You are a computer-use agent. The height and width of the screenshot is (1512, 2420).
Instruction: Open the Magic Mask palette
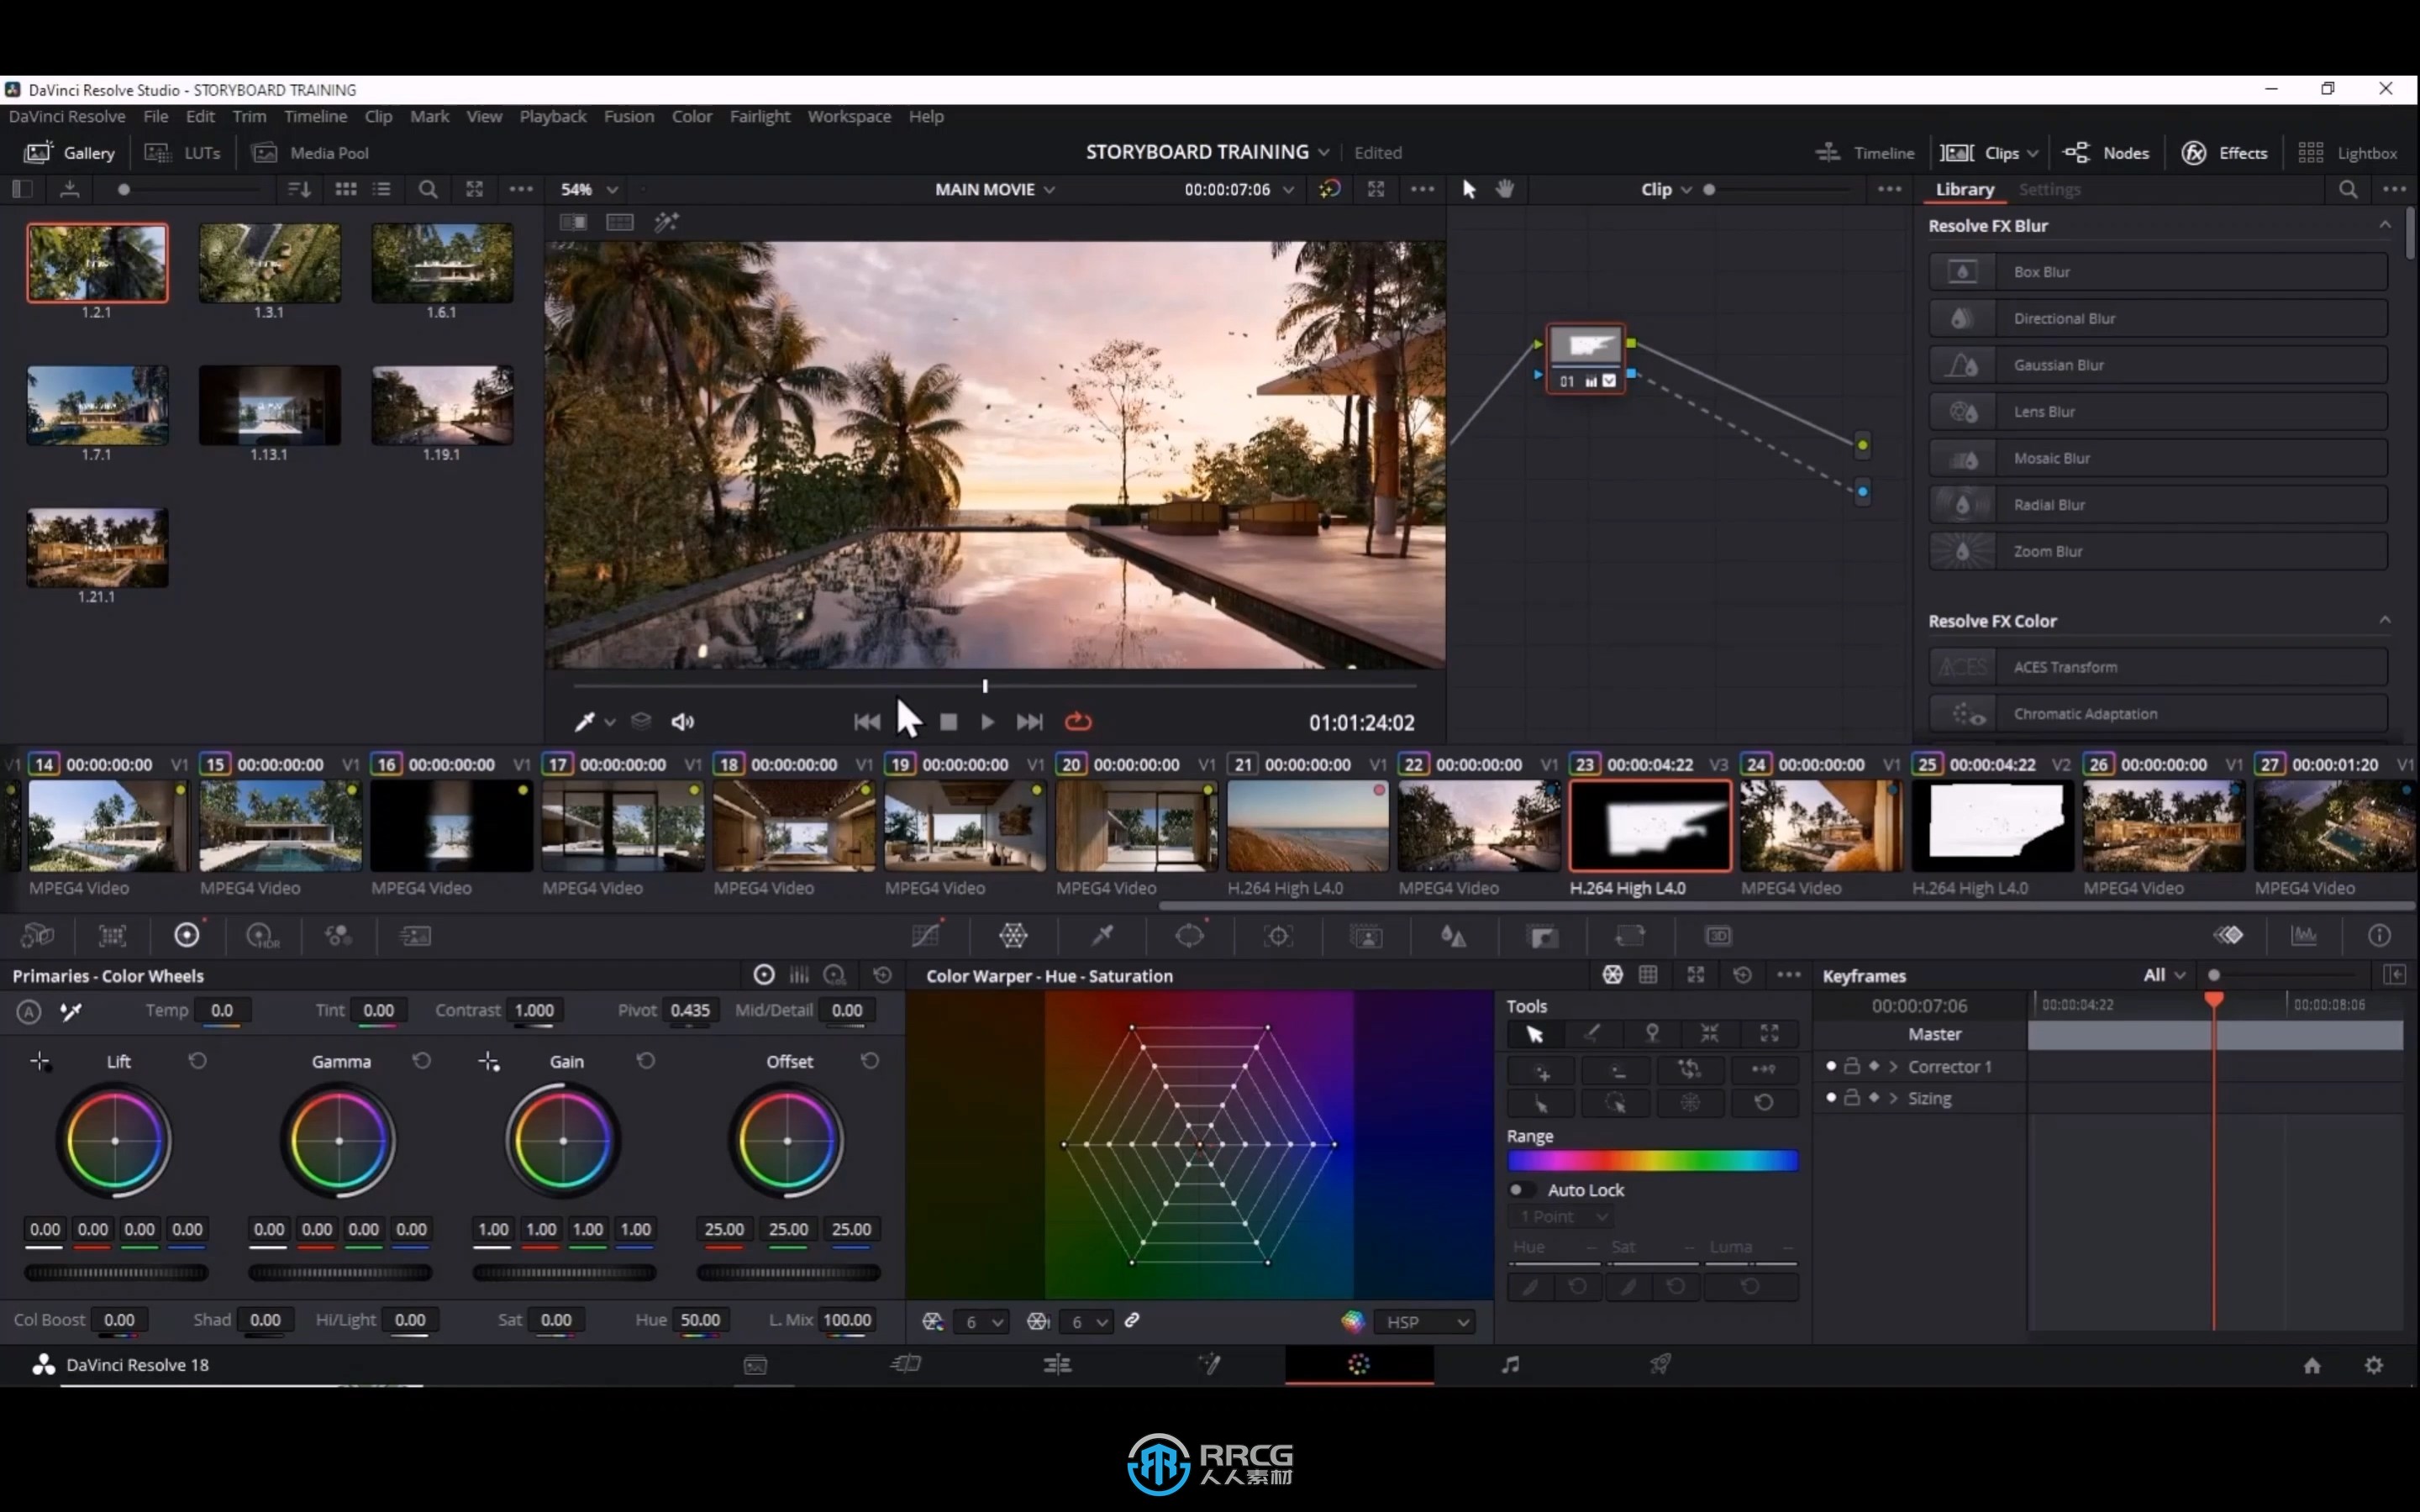(x=1366, y=936)
